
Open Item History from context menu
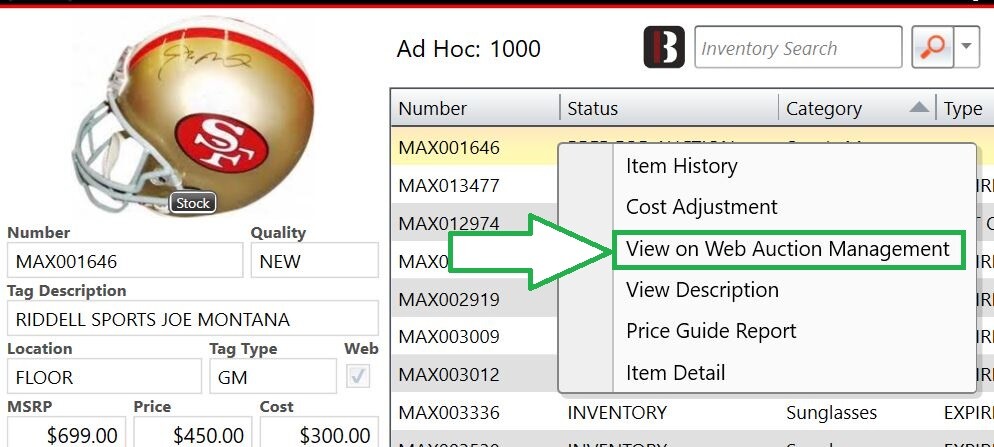tap(681, 166)
